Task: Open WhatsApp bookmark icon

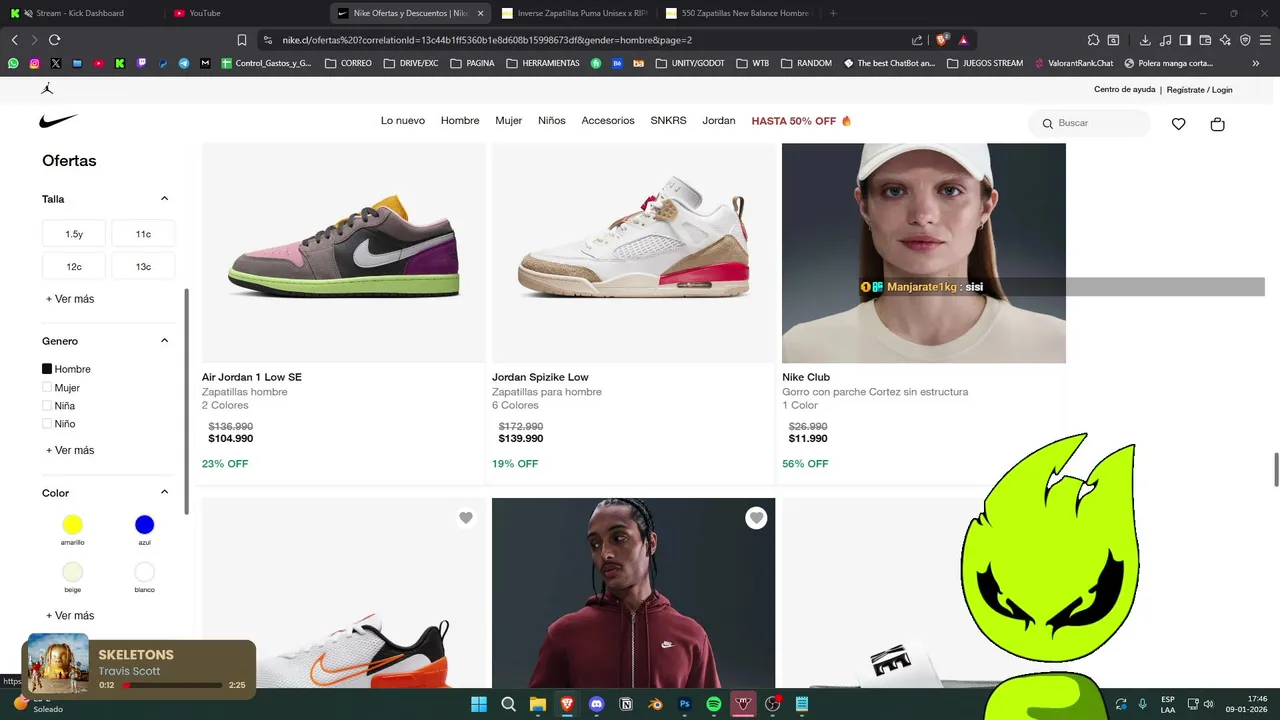Action: click(13, 63)
